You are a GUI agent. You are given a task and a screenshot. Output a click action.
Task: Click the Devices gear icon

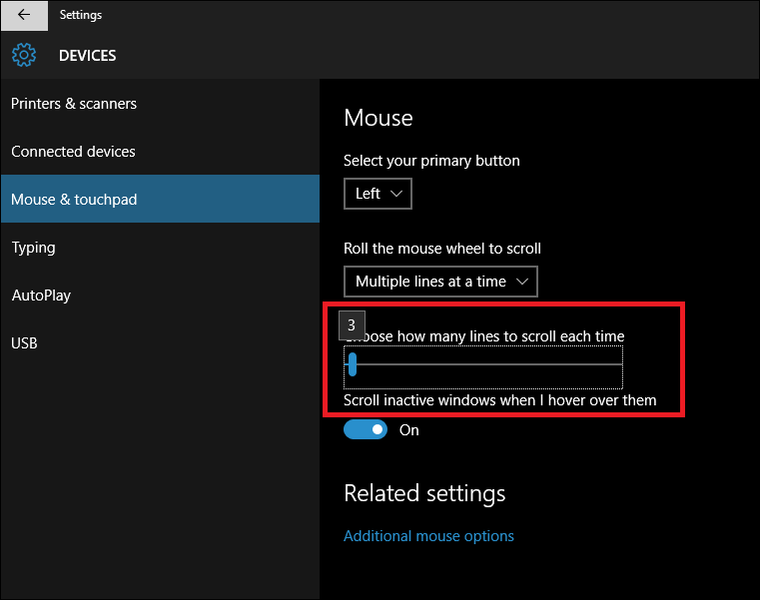(24, 55)
